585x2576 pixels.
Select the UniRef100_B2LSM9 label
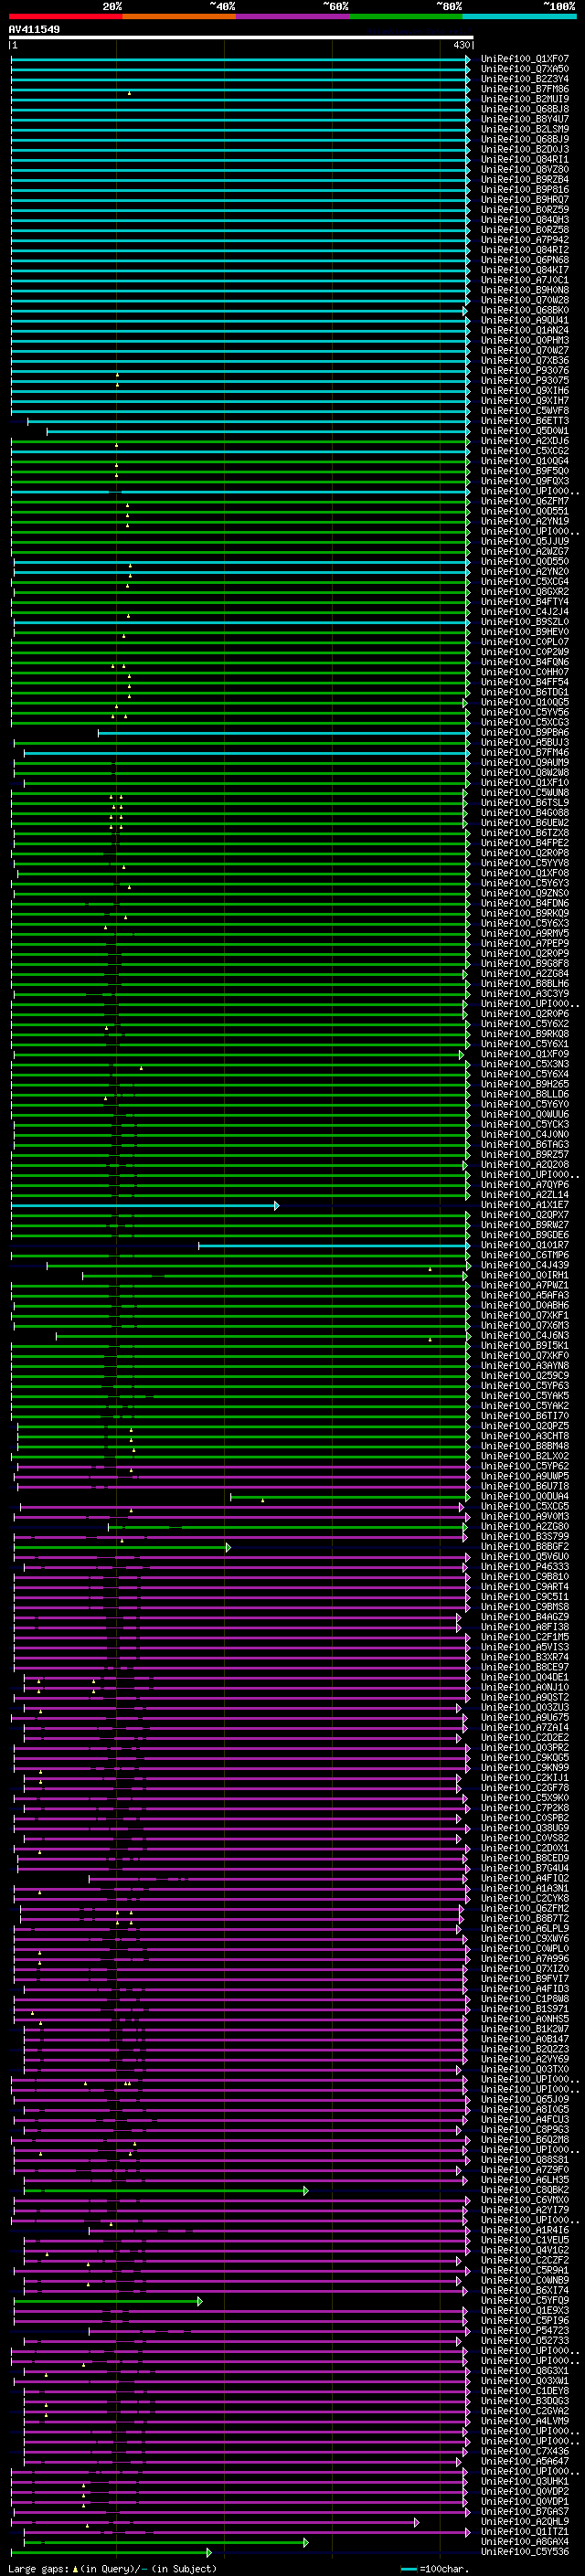(x=524, y=129)
